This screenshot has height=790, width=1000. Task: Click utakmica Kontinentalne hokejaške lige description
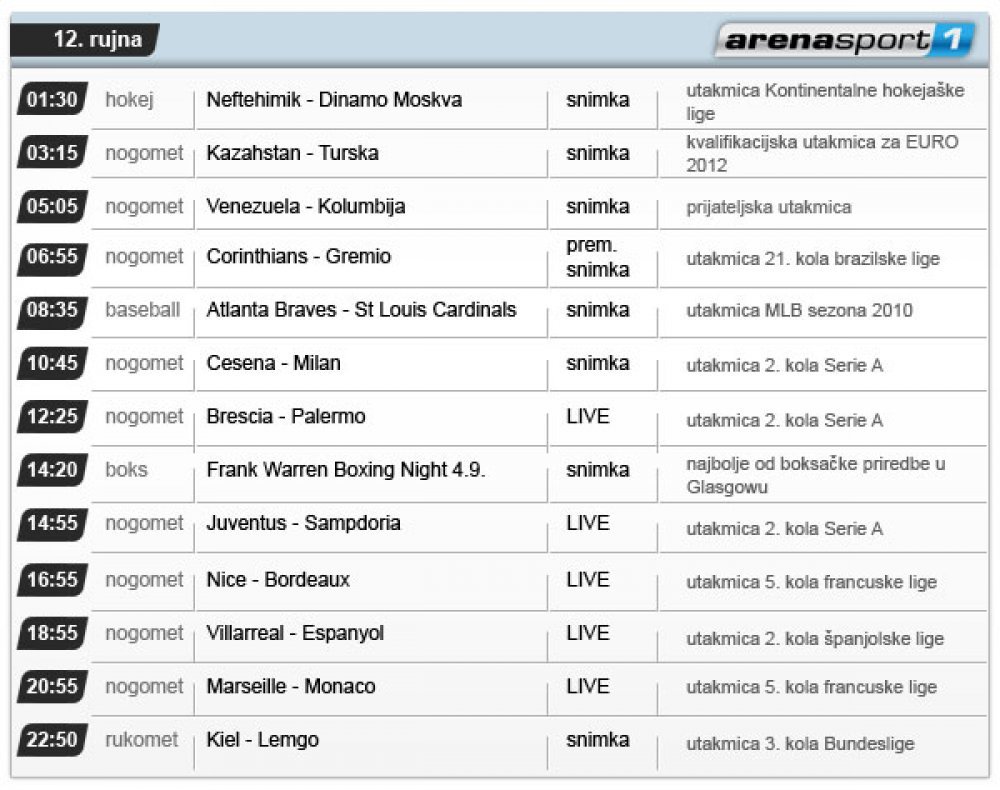(825, 102)
